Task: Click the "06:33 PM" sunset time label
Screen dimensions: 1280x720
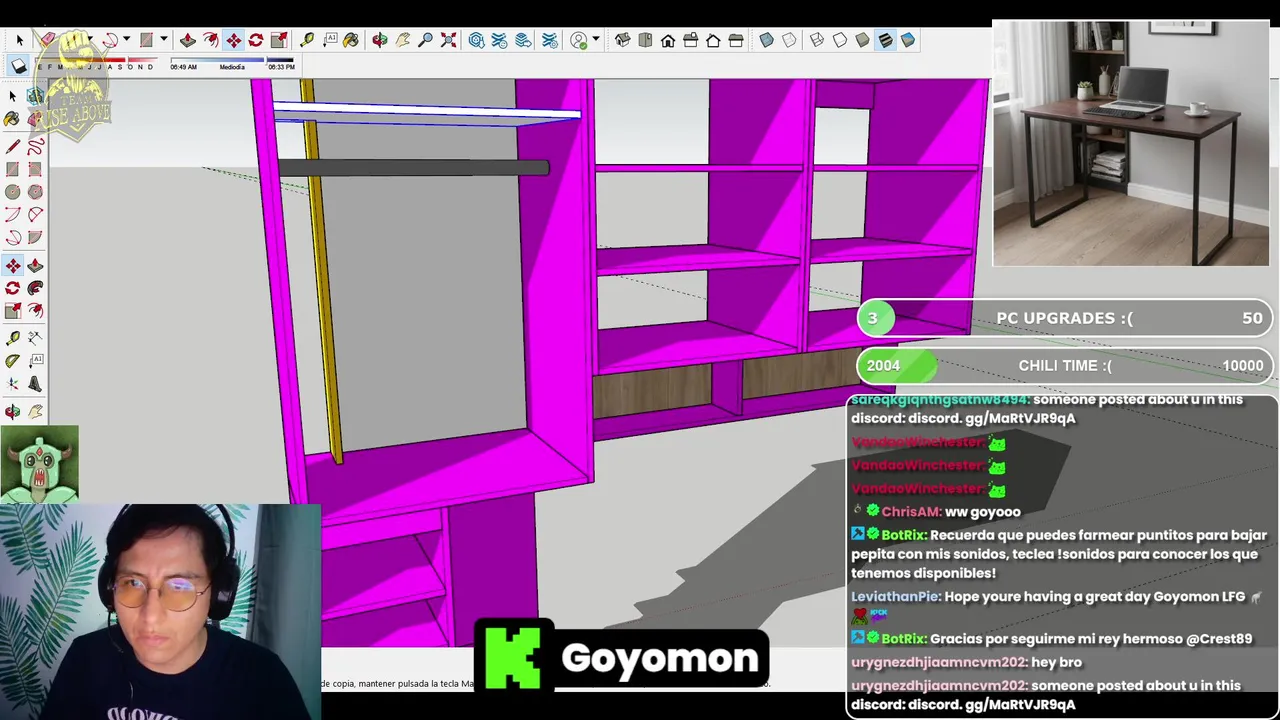Action: 281,67
